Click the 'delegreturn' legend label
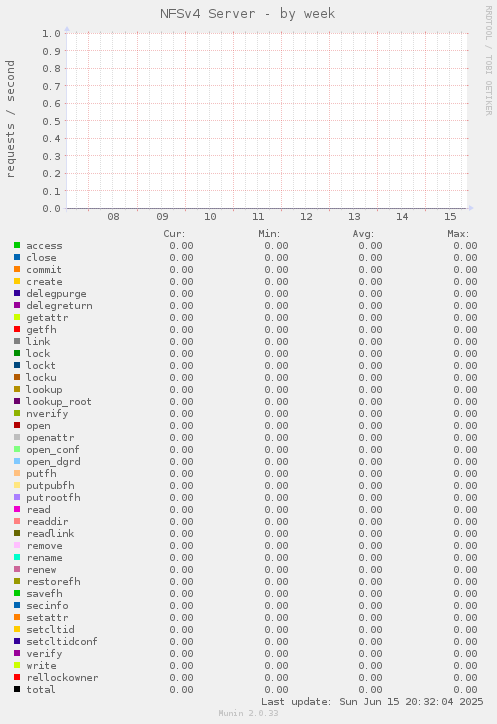The image size is (497, 724). 59,306
